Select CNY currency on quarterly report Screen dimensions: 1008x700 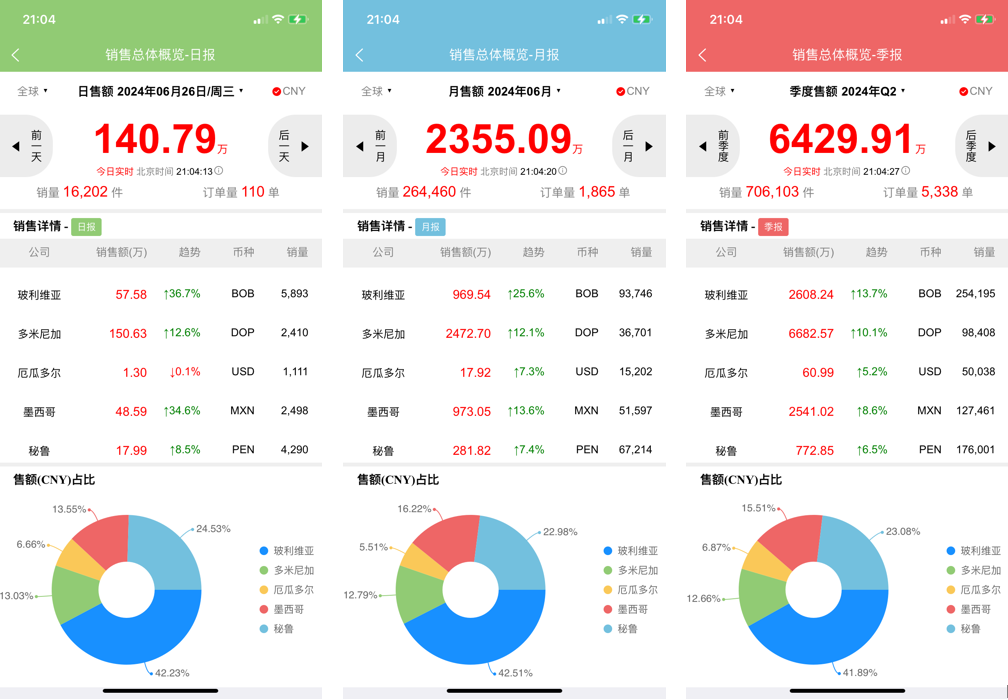[976, 91]
